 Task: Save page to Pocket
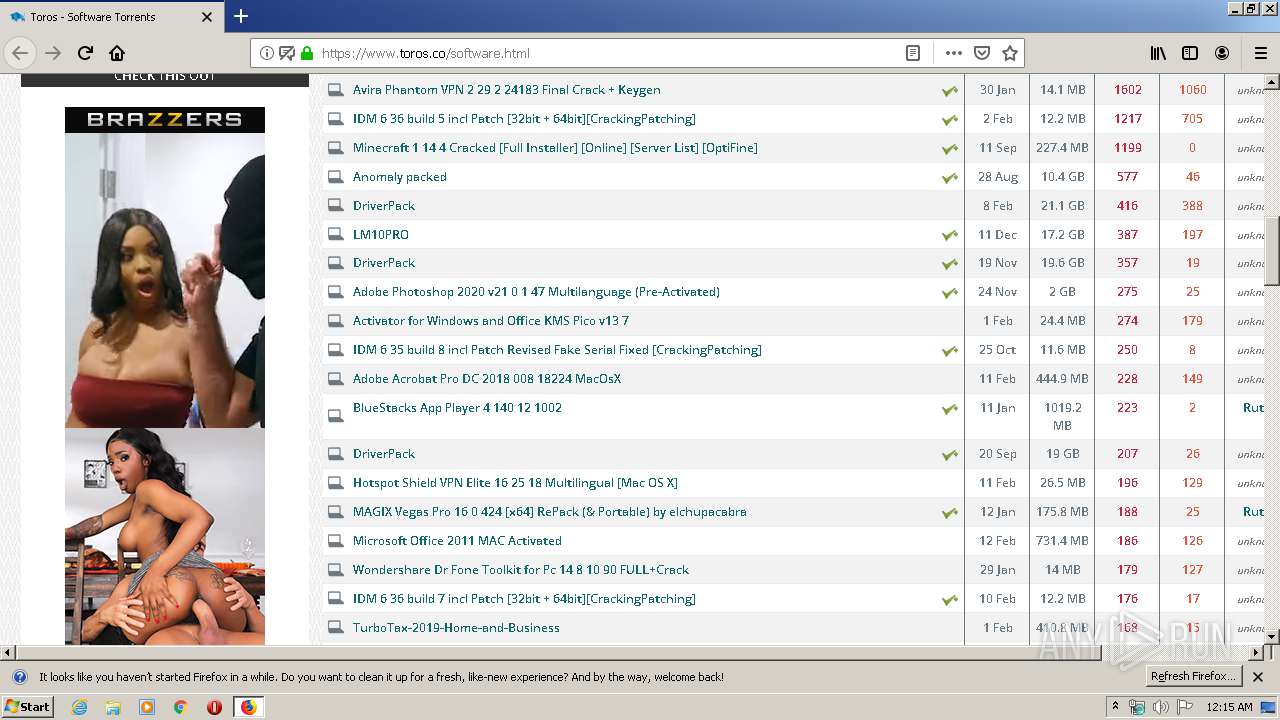tap(982, 53)
